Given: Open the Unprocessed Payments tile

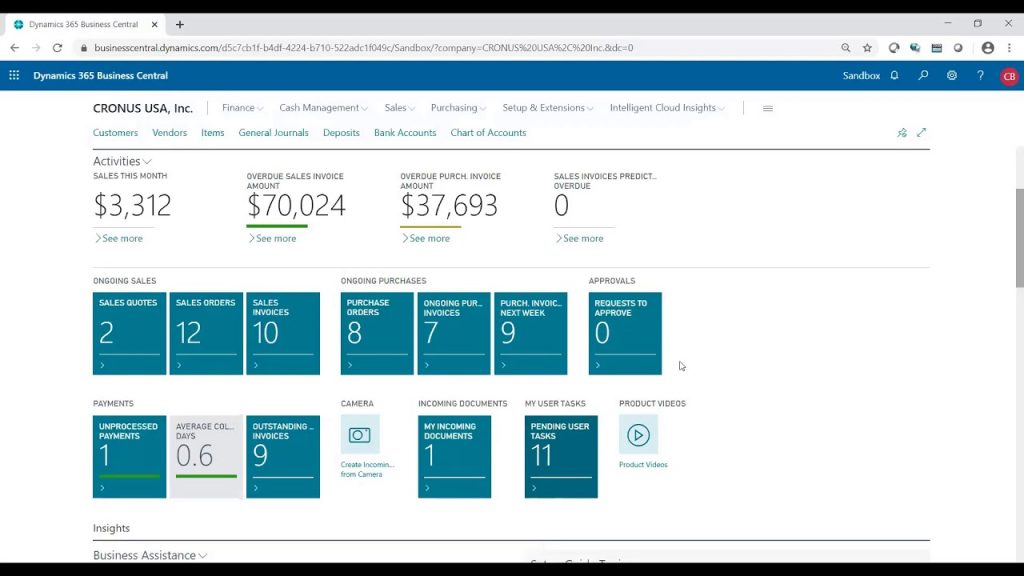Looking at the screenshot, I should click(129, 456).
